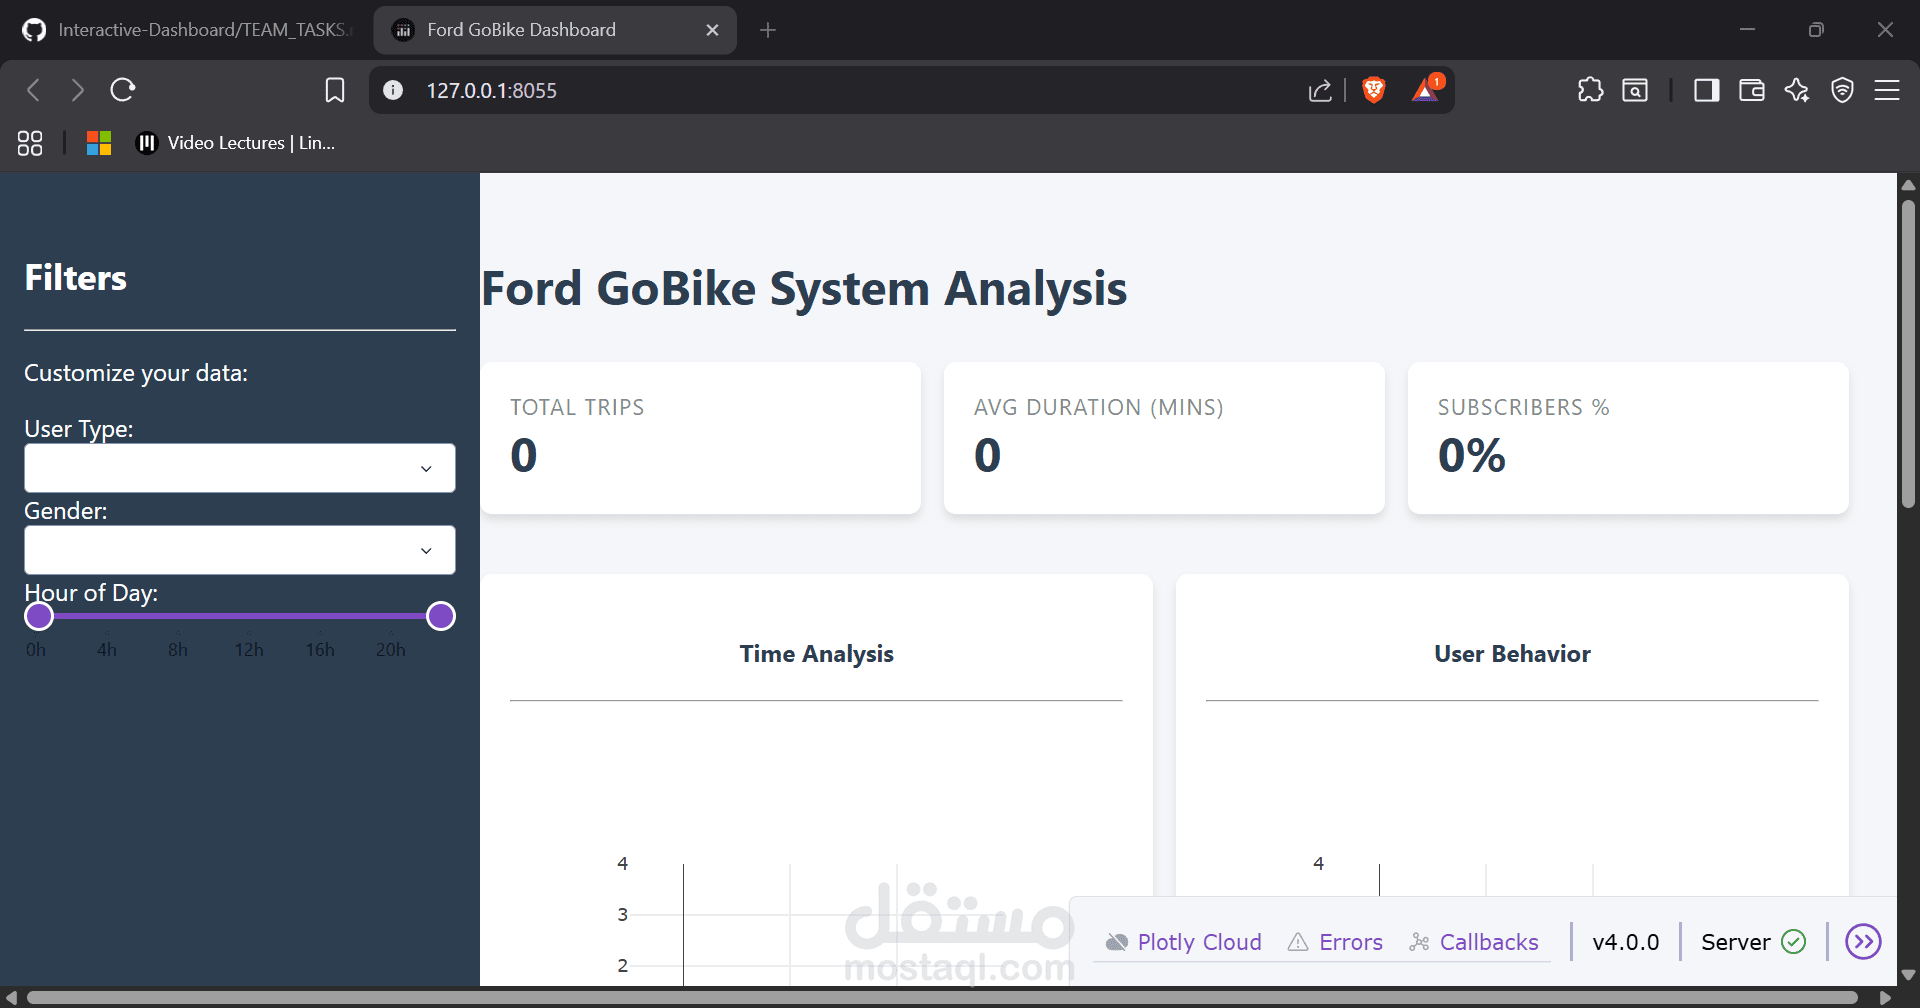Screen dimensions: 1920x1008
Task: Open the Brave Shields panel
Action: click(1374, 90)
